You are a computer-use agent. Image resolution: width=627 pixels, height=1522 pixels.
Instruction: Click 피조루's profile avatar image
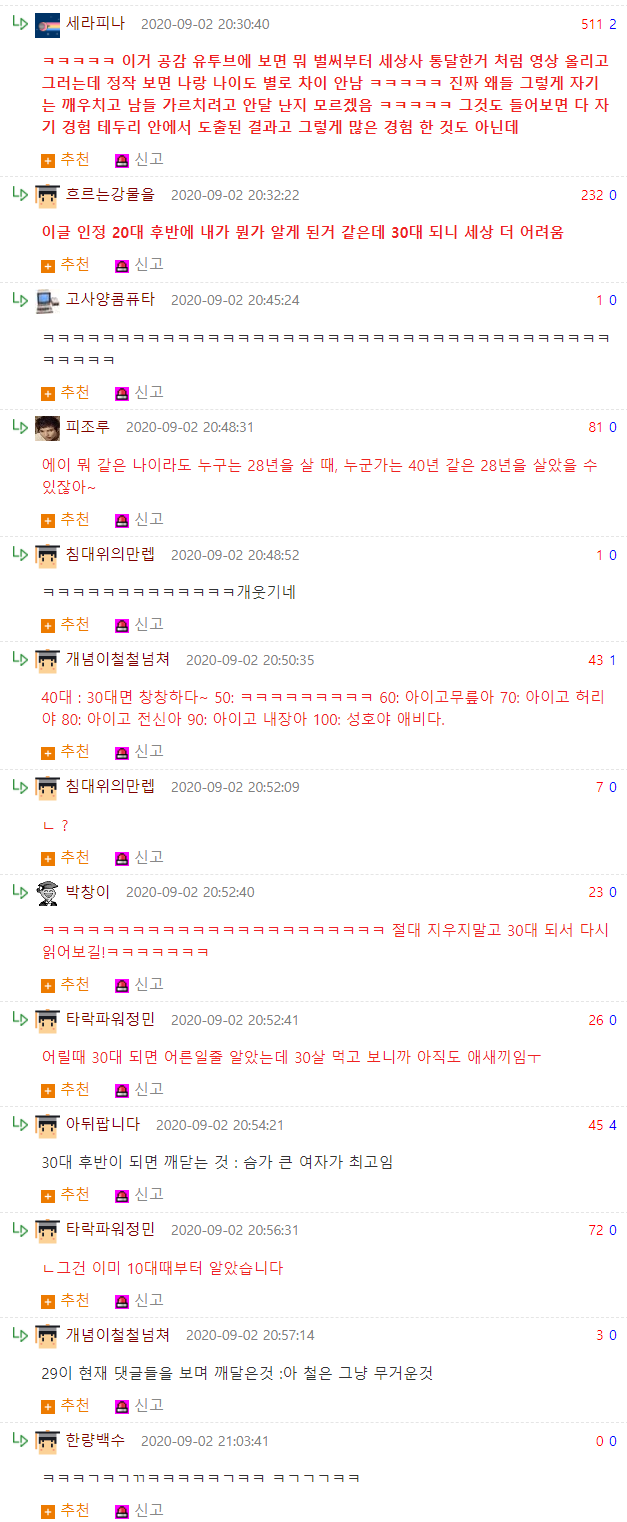(x=47, y=428)
